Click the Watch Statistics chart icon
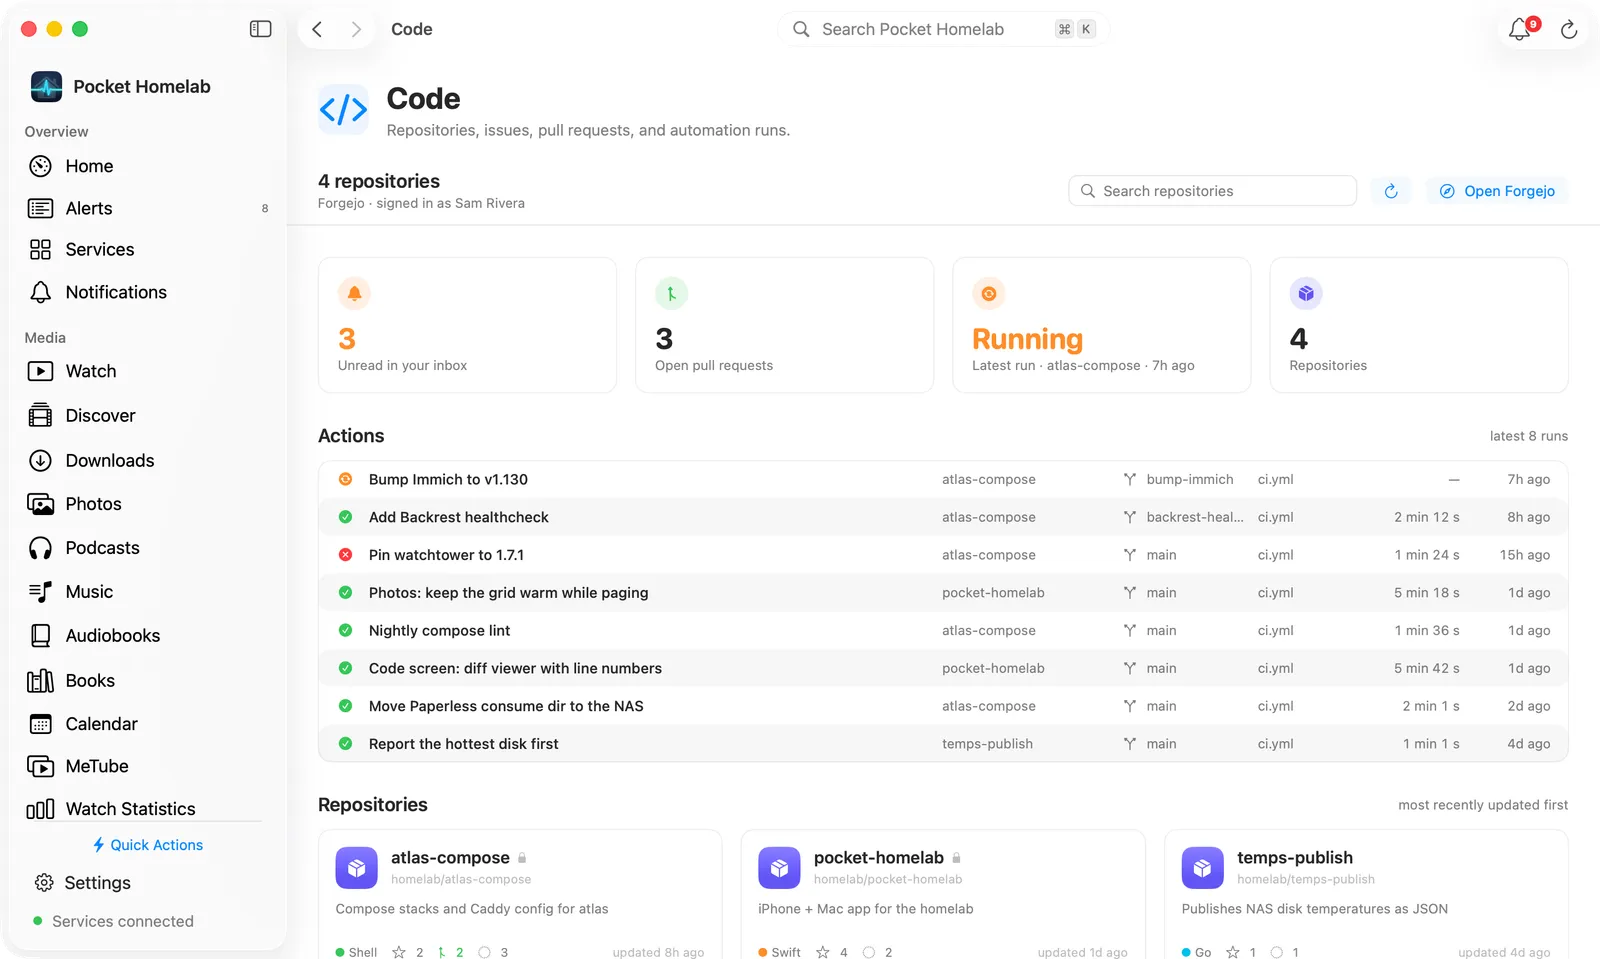1600x959 pixels. point(40,809)
